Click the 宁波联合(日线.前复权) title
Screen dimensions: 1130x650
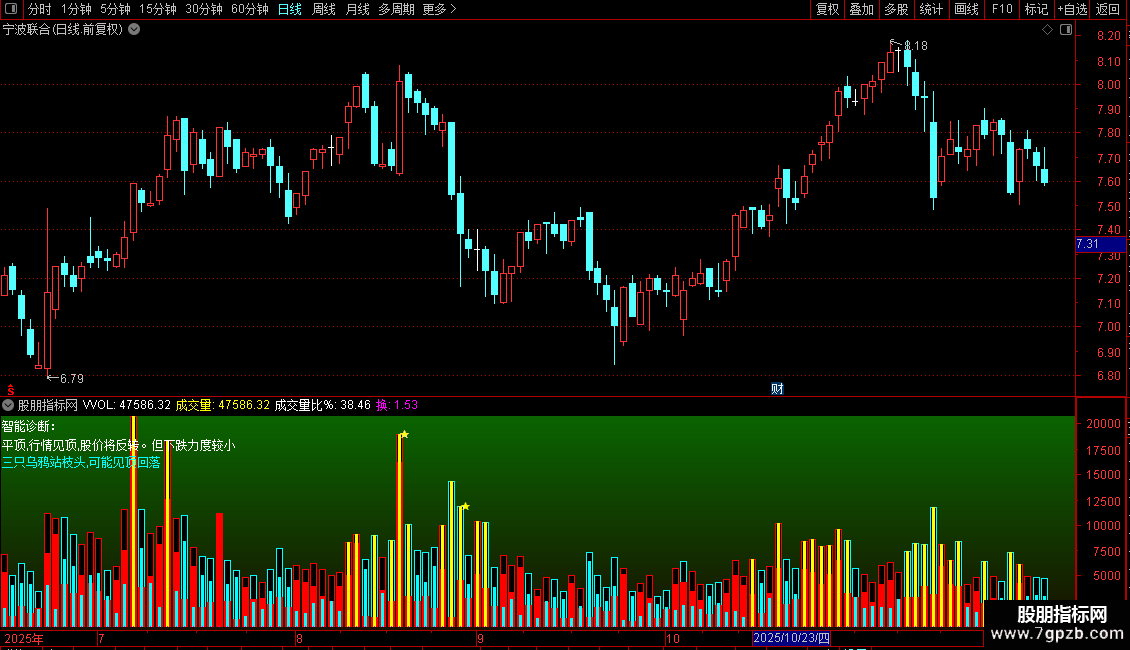(x=63, y=30)
